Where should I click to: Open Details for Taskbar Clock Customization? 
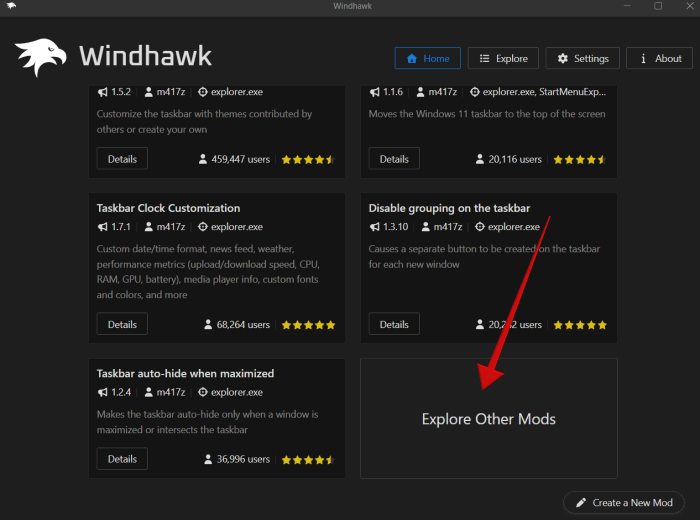122,324
